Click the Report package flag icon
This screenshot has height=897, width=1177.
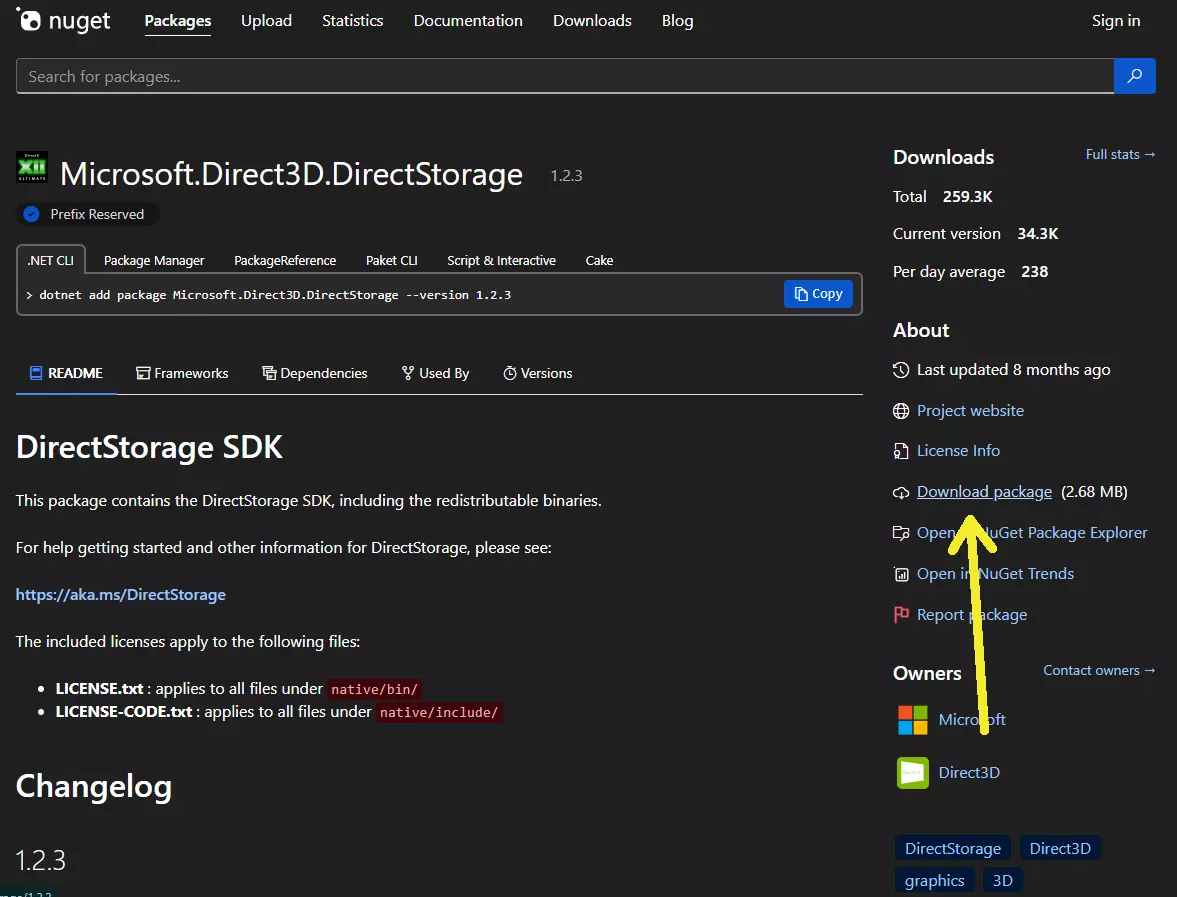point(901,614)
